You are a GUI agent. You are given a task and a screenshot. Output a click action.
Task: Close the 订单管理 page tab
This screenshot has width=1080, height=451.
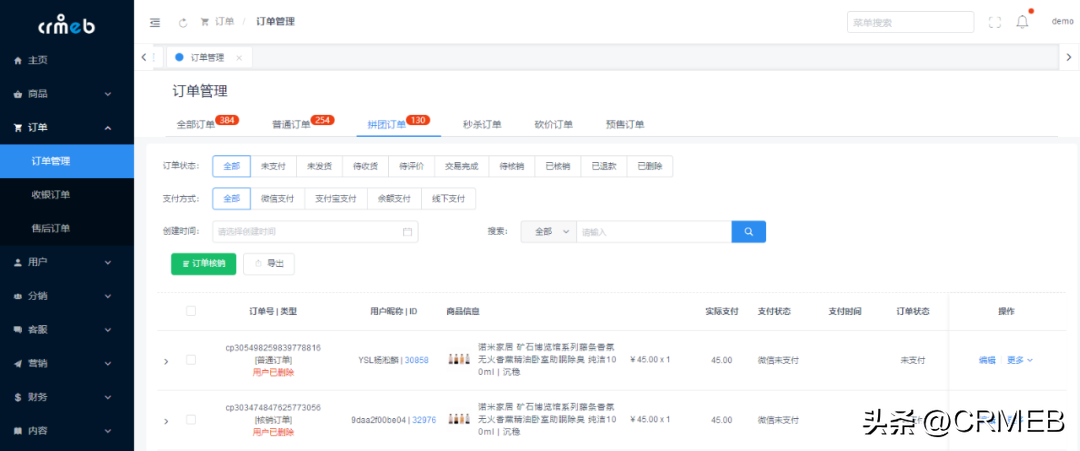point(238,58)
